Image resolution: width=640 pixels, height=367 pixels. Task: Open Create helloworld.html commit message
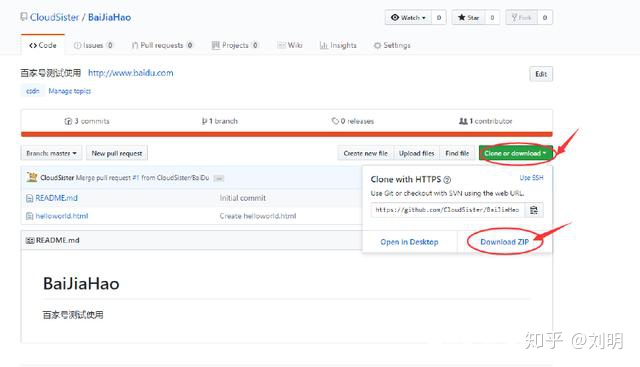coord(258,216)
